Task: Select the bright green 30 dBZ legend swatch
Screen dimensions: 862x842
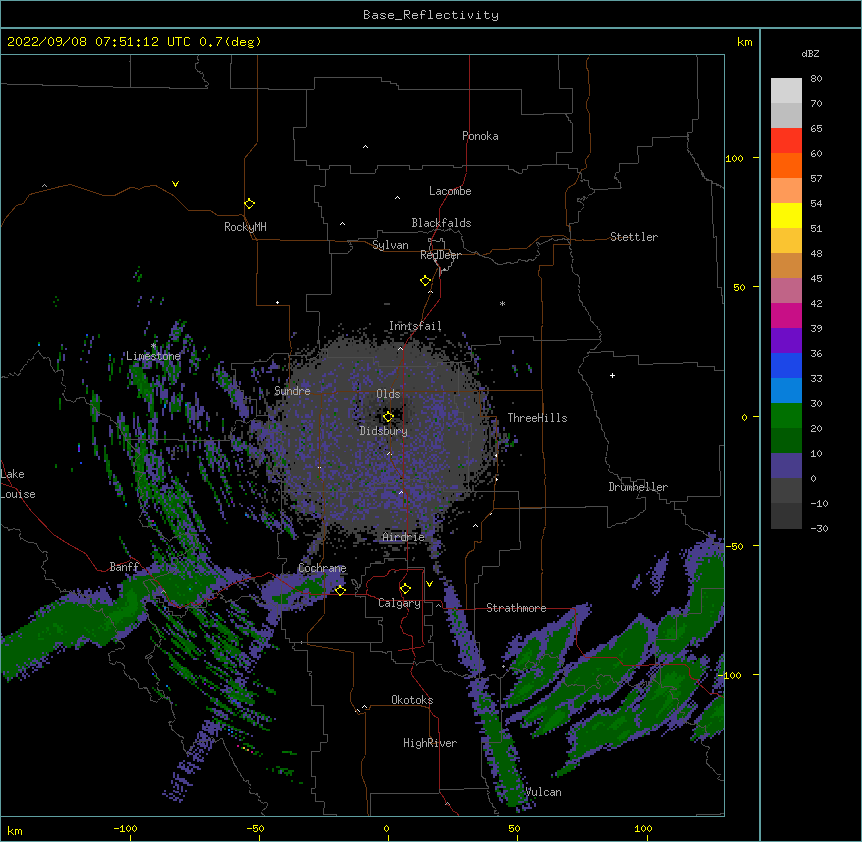Action: tap(786, 416)
